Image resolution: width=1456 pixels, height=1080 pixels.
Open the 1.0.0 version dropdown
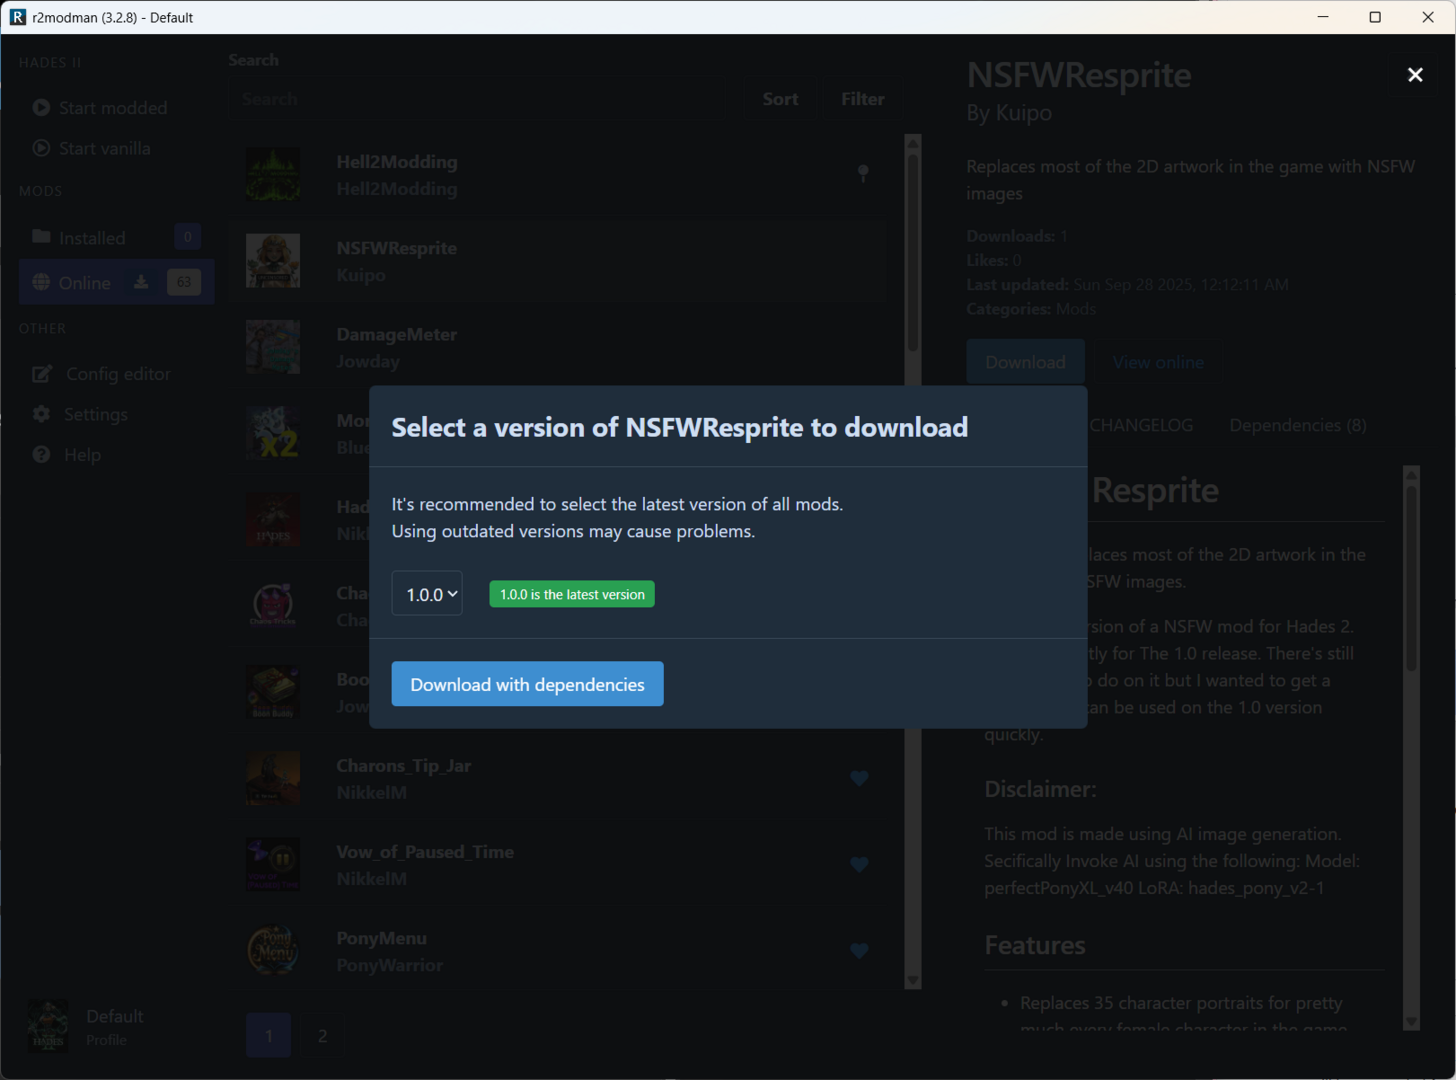[427, 594]
